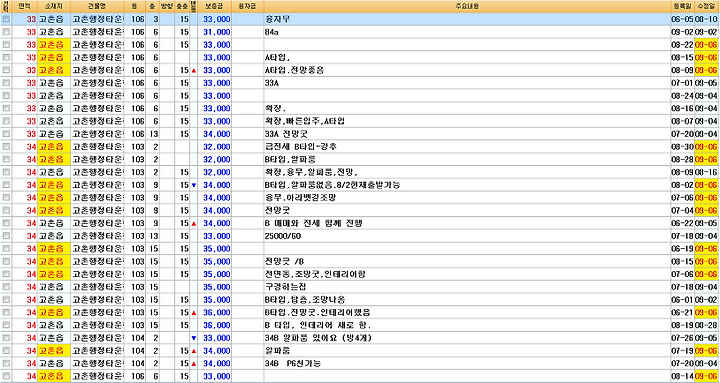Click the 구경하는집 note
Image resolution: width=720 pixels, height=383 pixels.
tap(285, 287)
